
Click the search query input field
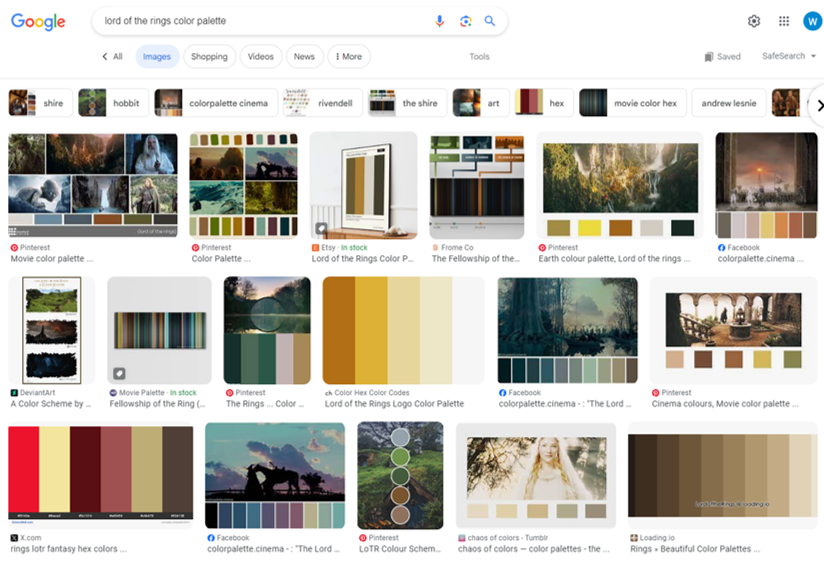coord(260,21)
